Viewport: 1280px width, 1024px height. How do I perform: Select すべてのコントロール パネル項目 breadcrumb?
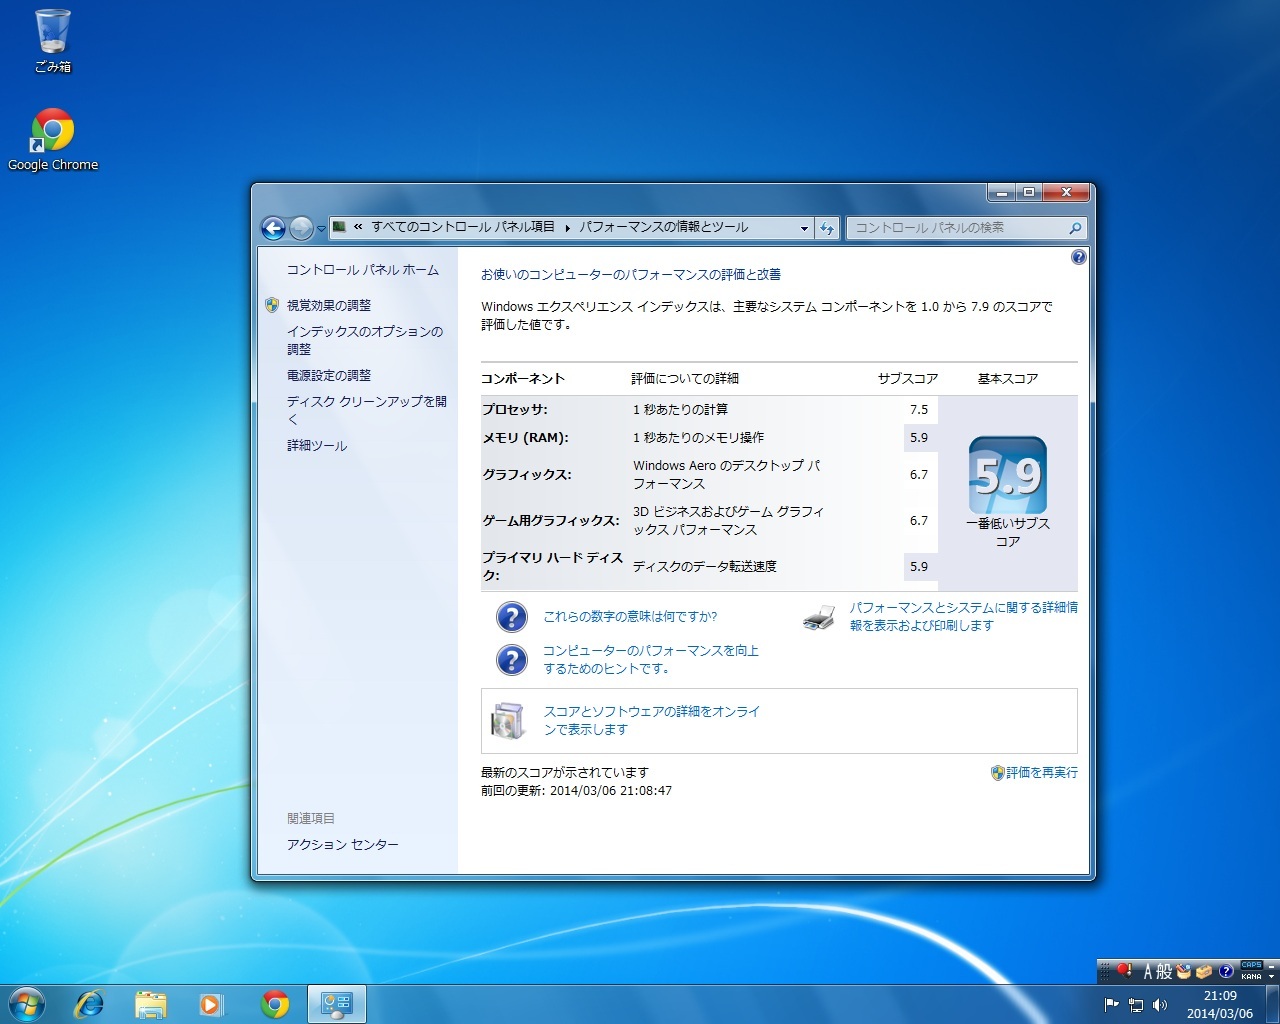click(462, 227)
